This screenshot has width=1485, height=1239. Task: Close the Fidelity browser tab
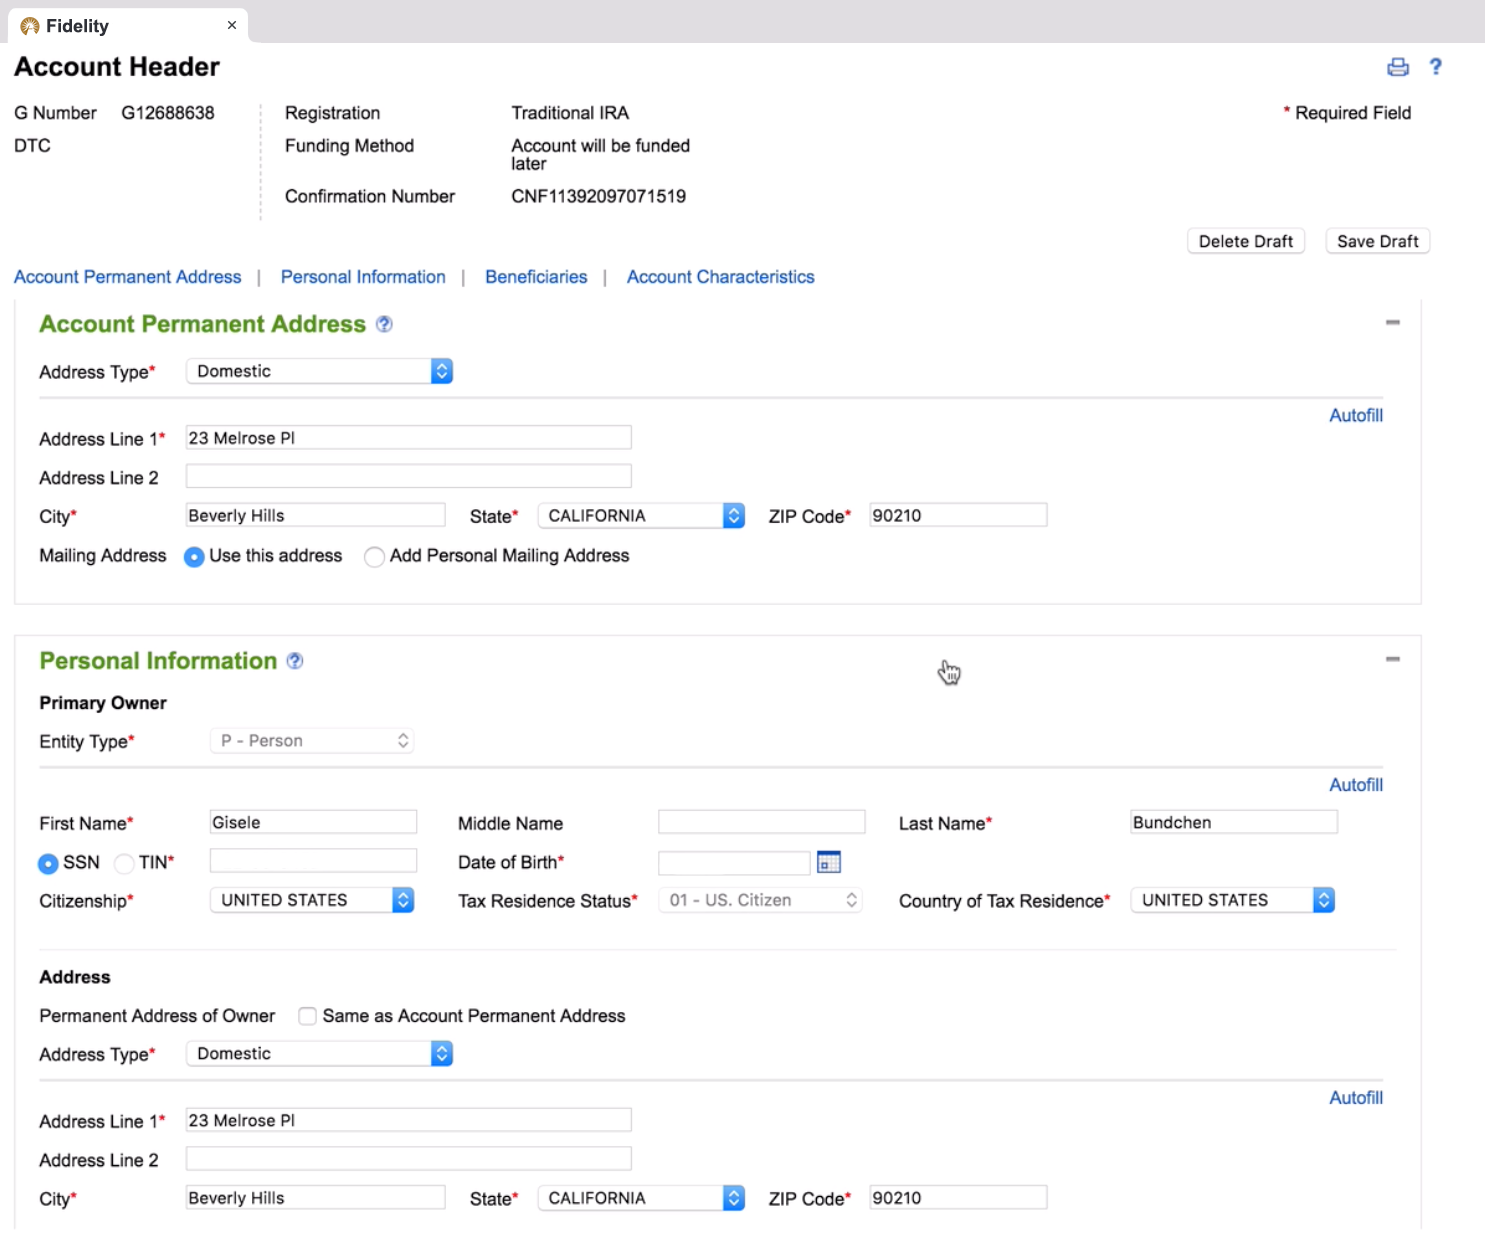[x=232, y=25]
